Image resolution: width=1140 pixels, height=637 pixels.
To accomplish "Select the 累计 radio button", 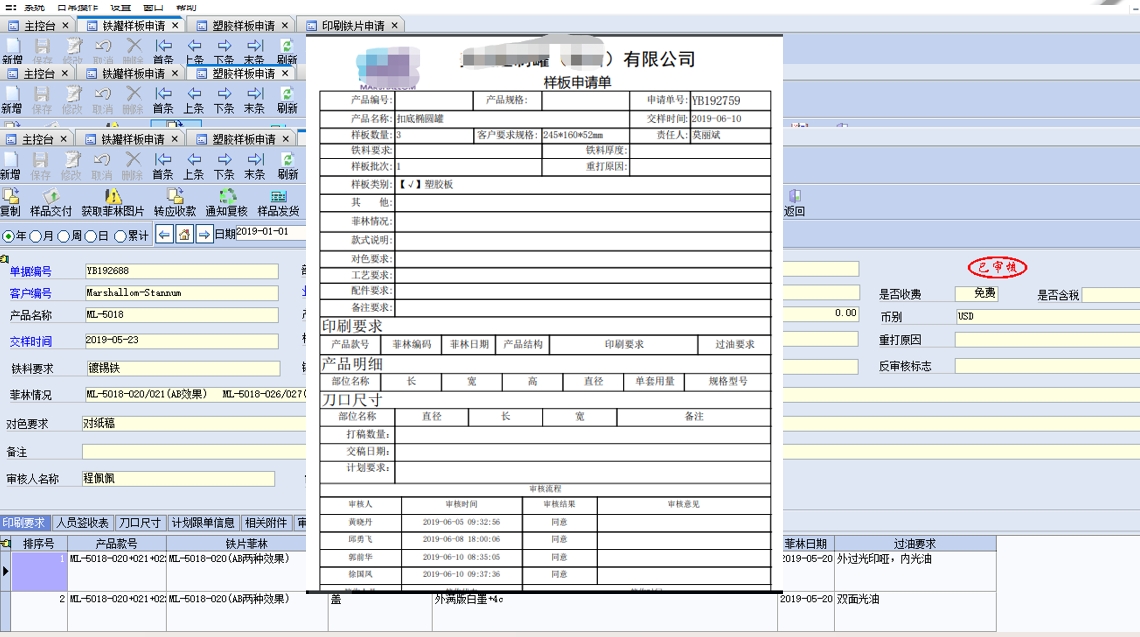I will click(120, 236).
